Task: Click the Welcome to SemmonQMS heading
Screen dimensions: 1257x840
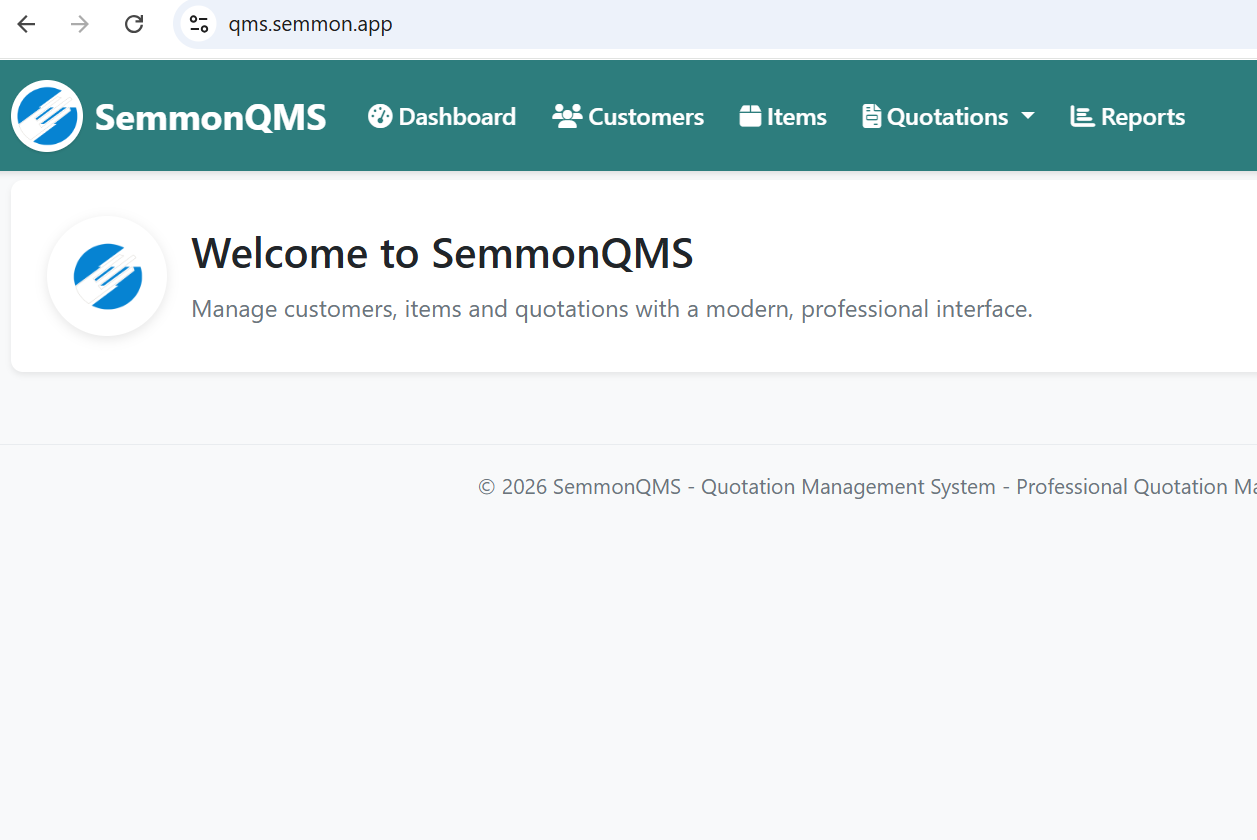Action: coord(442,253)
